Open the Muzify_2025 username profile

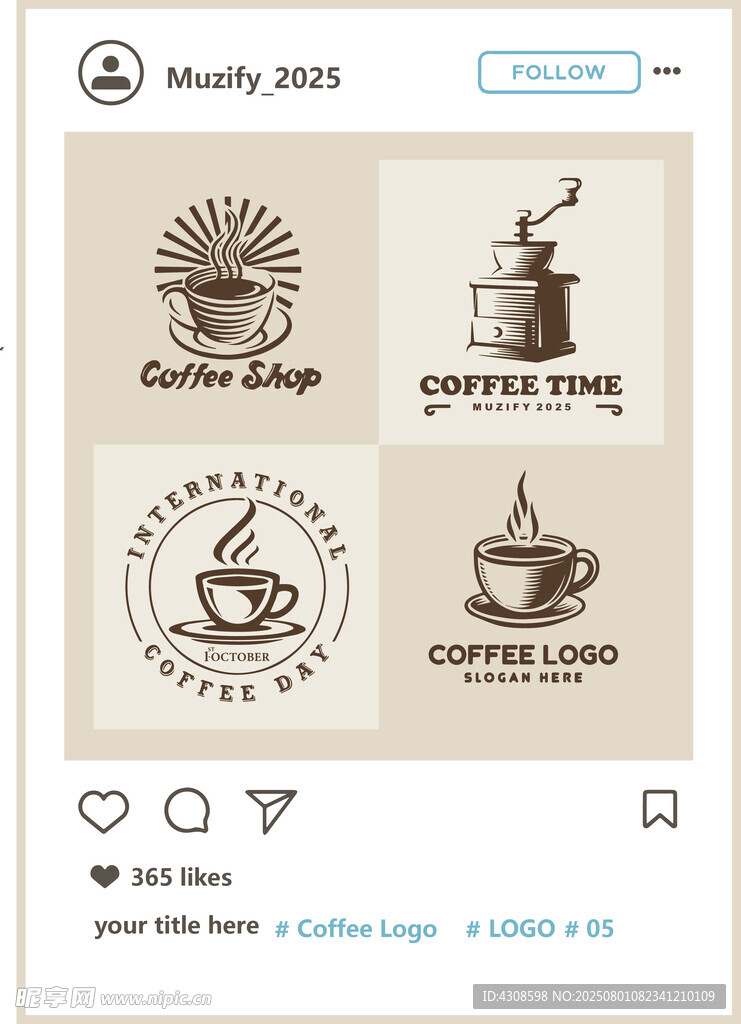pyautogui.click(x=253, y=78)
